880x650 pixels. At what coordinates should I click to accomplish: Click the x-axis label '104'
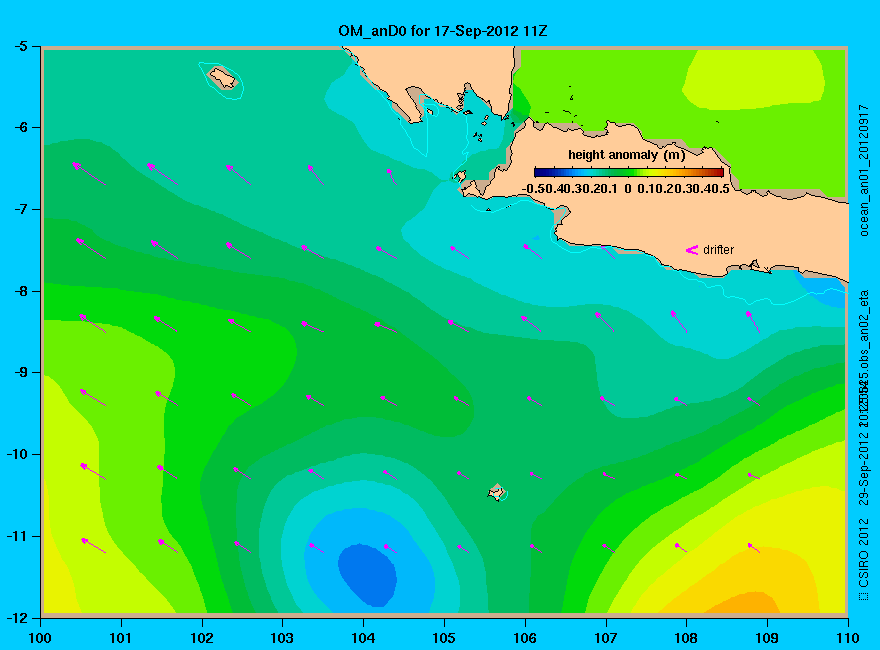point(363,638)
